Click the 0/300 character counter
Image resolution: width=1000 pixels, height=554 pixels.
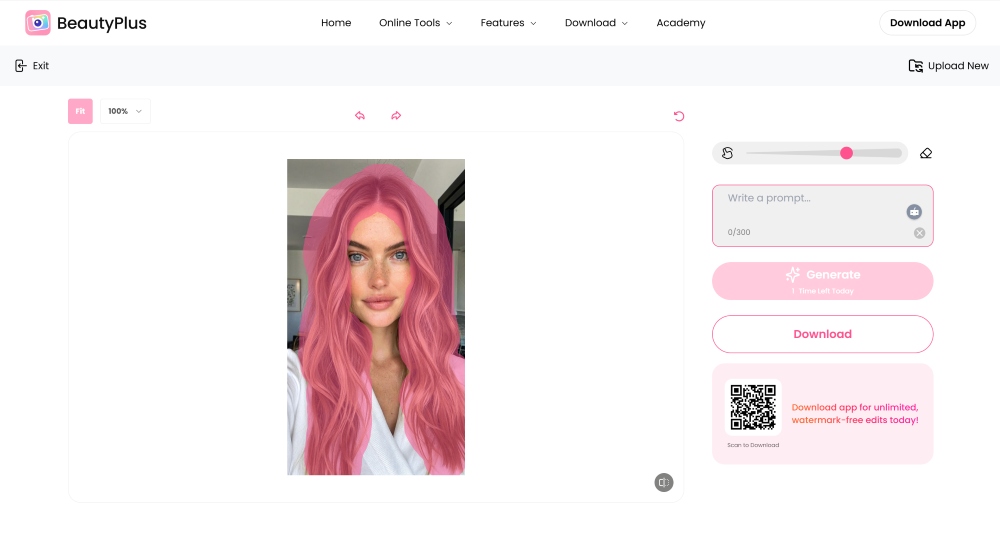click(739, 232)
